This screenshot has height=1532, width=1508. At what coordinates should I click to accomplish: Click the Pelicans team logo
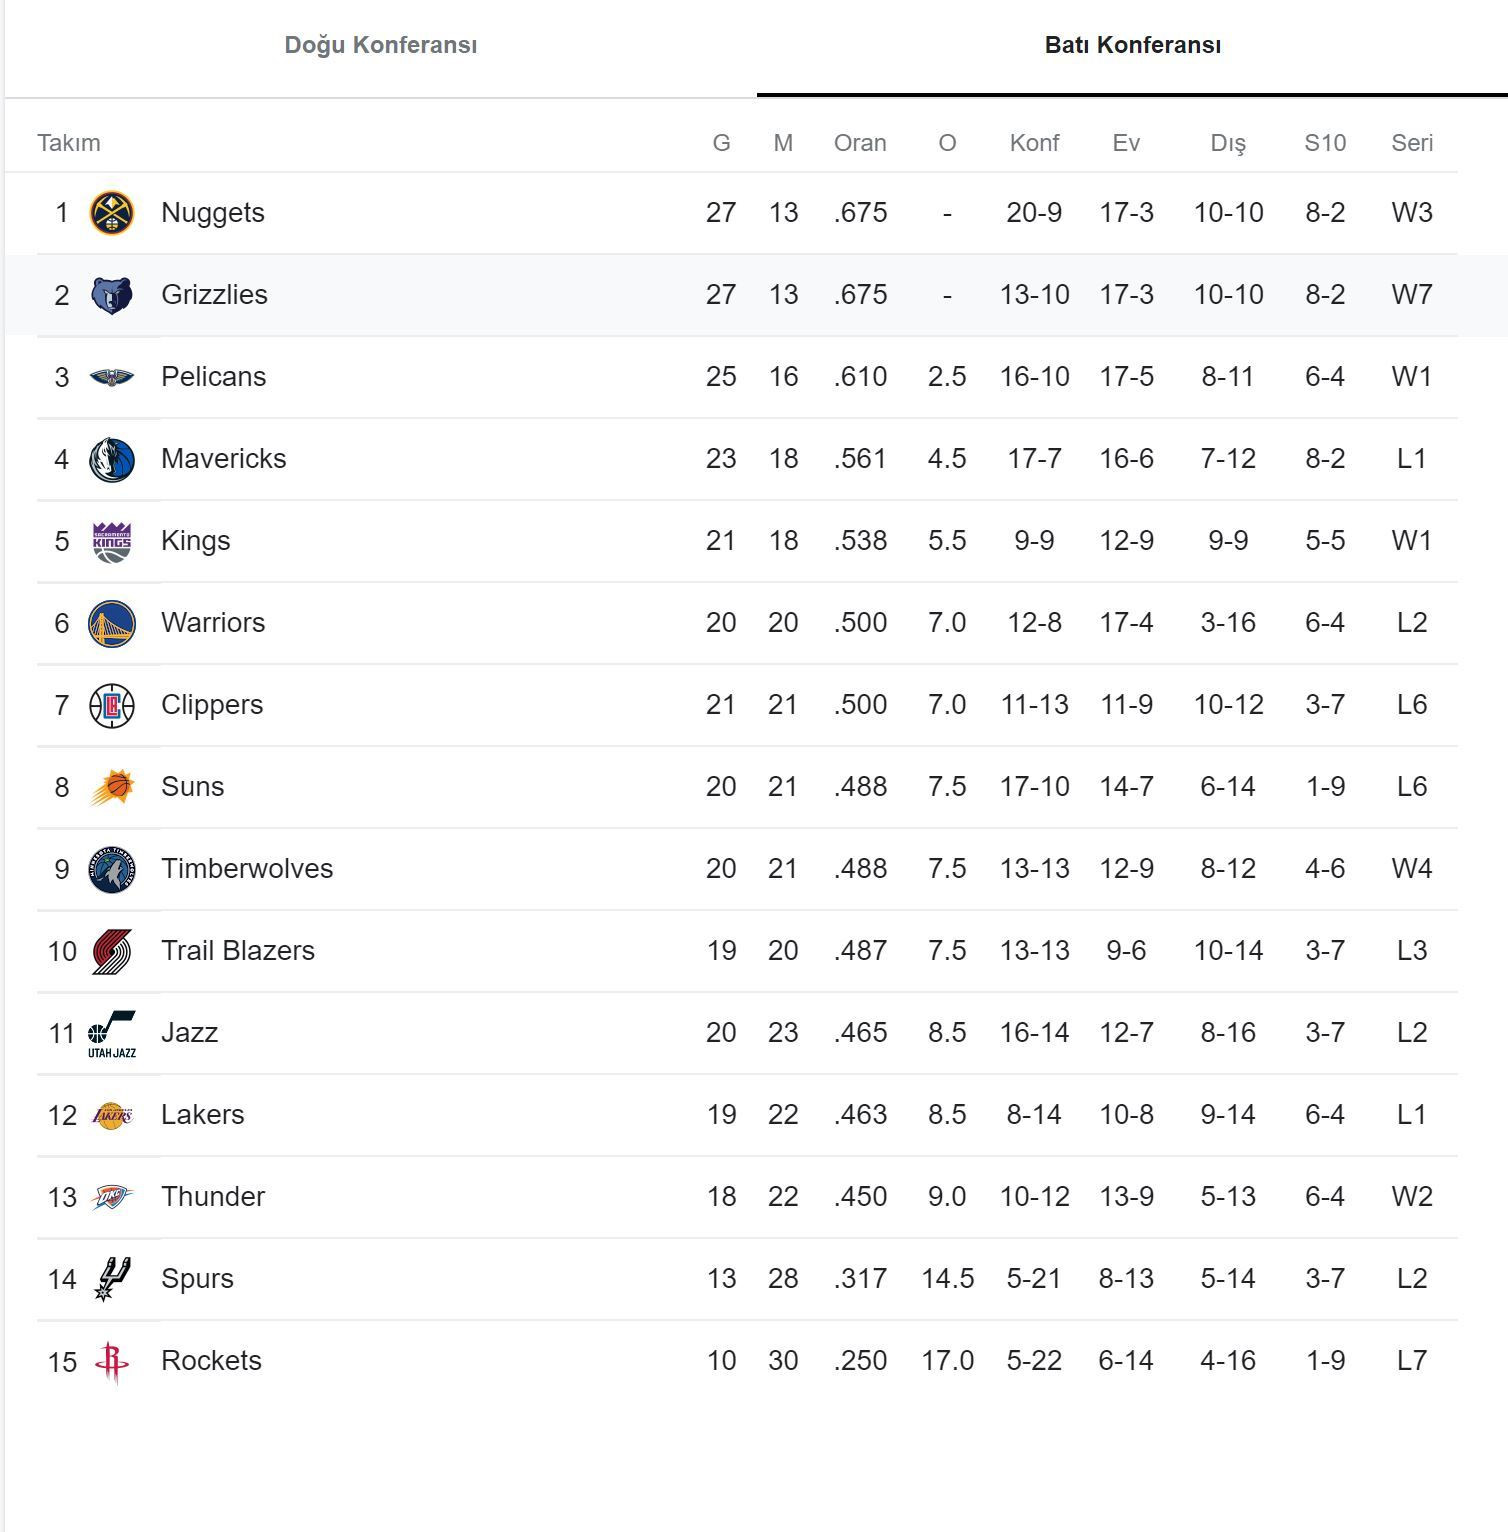[x=112, y=377]
